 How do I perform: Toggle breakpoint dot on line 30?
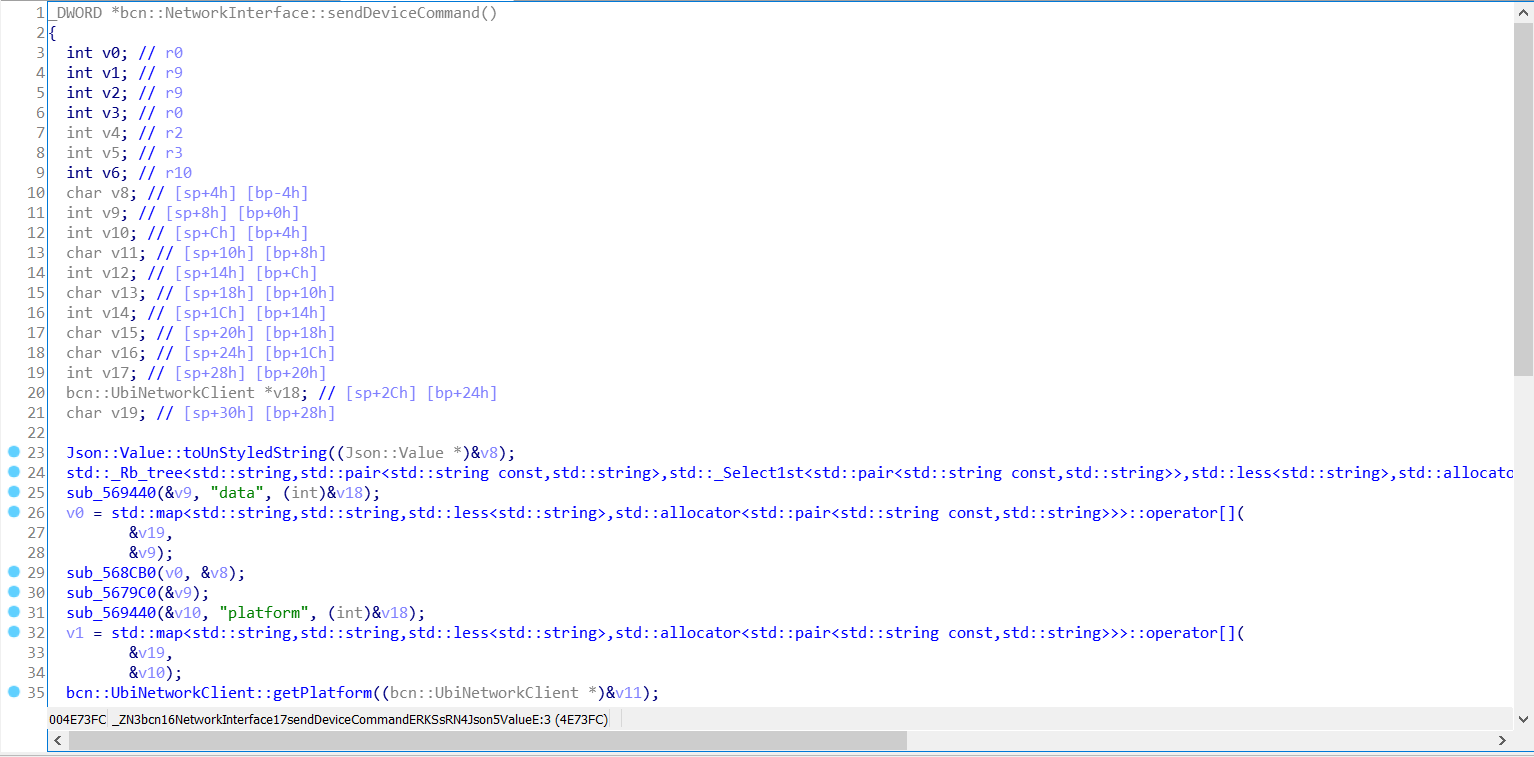pyautogui.click(x=14, y=592)
